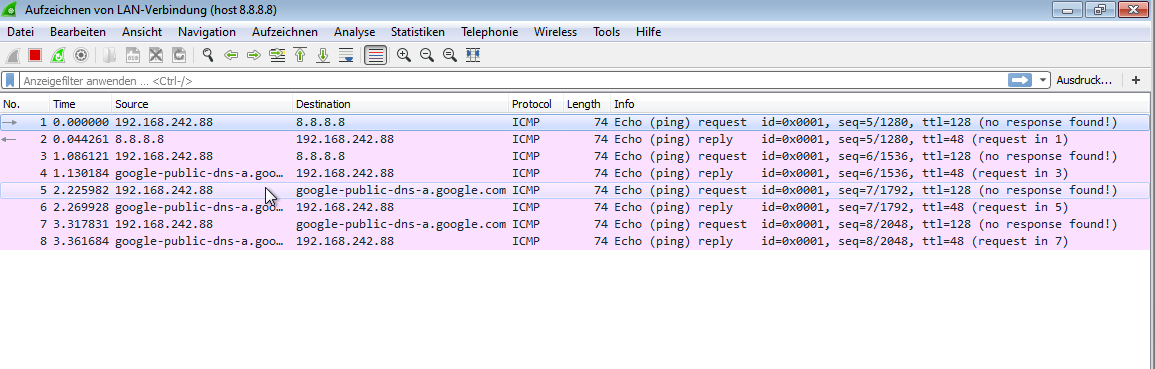1155x369 pixels.
Task: Expand the filter history dropdown arrow
Action: 1043,80
